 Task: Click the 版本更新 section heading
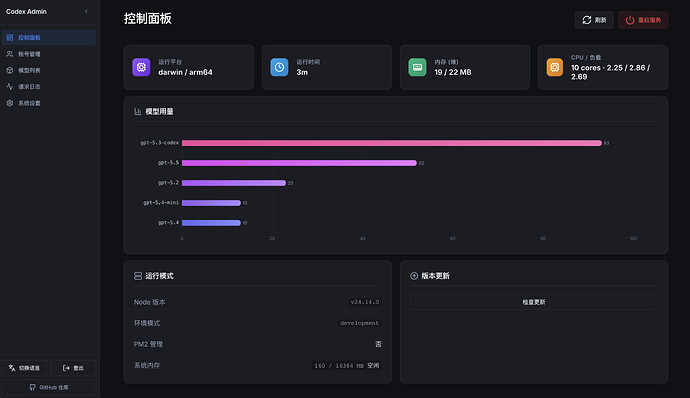[435, 276]
